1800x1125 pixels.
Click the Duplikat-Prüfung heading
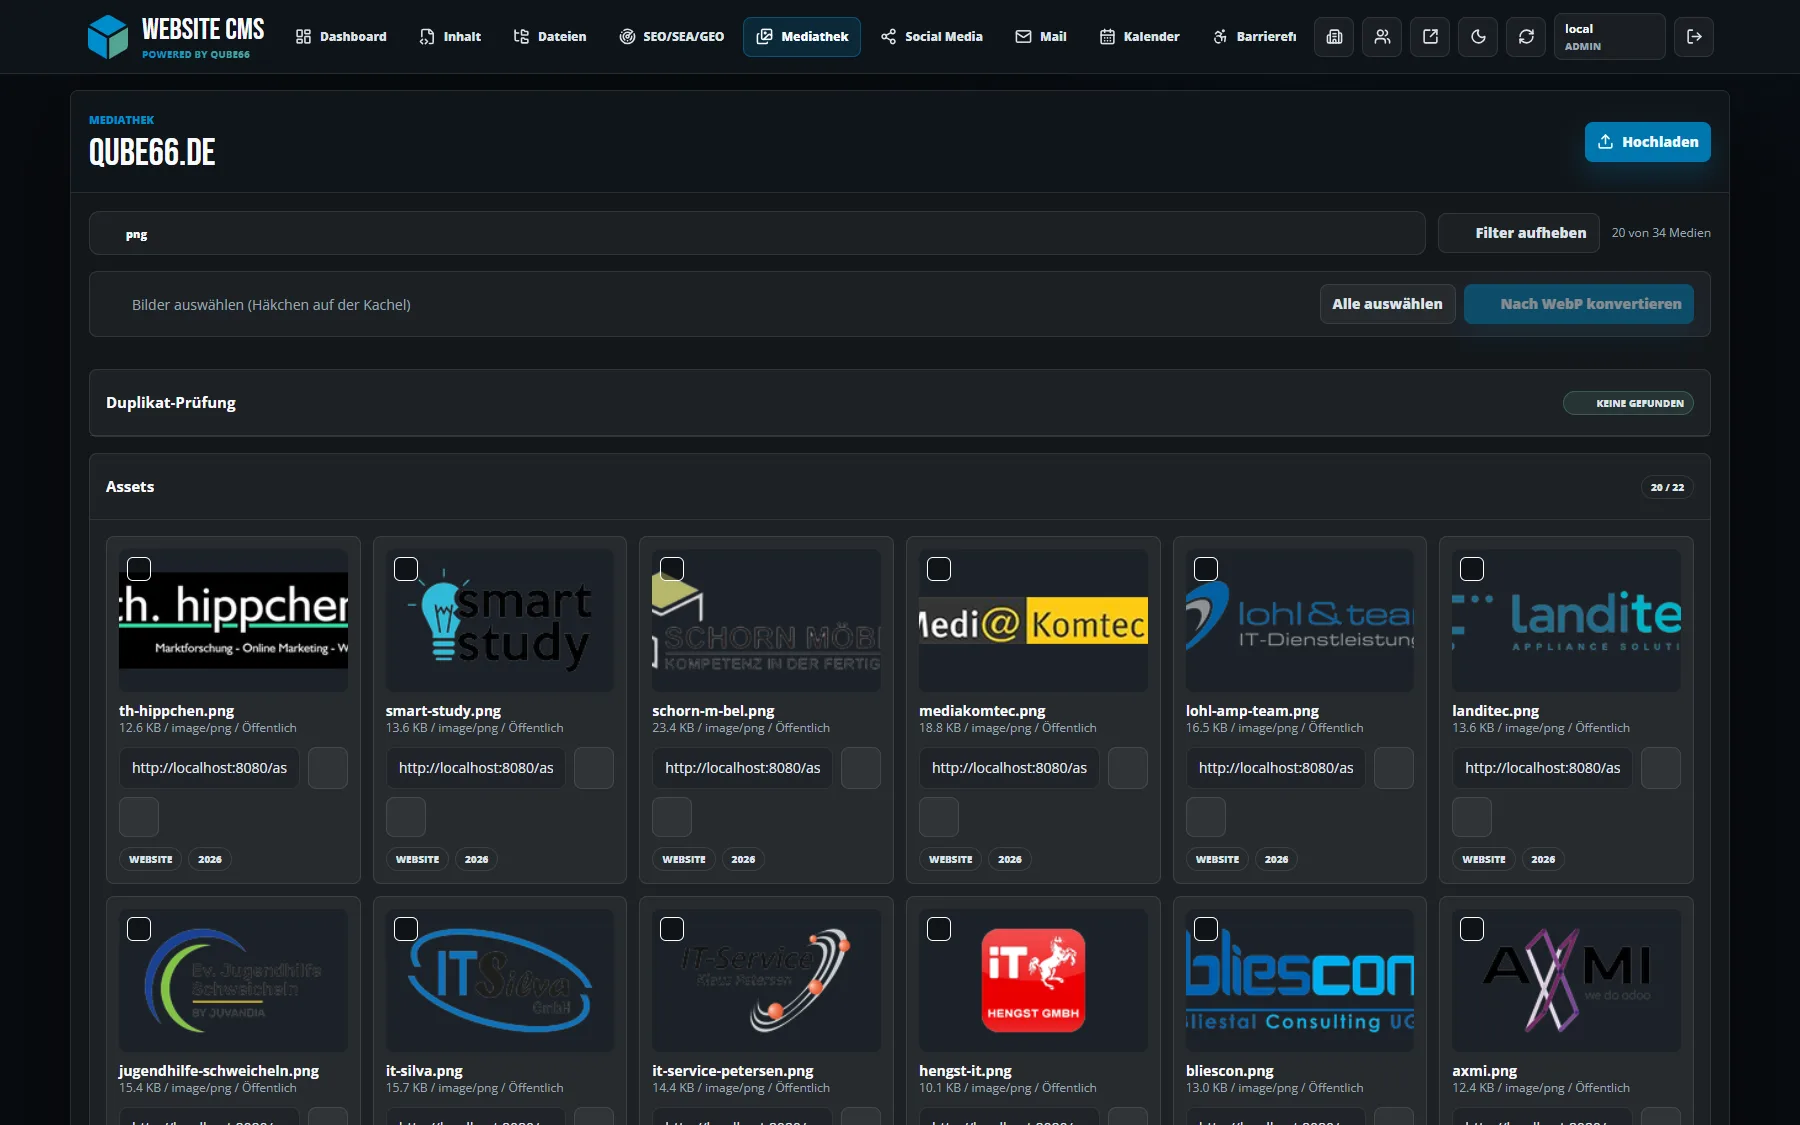[x=171, y=403]
